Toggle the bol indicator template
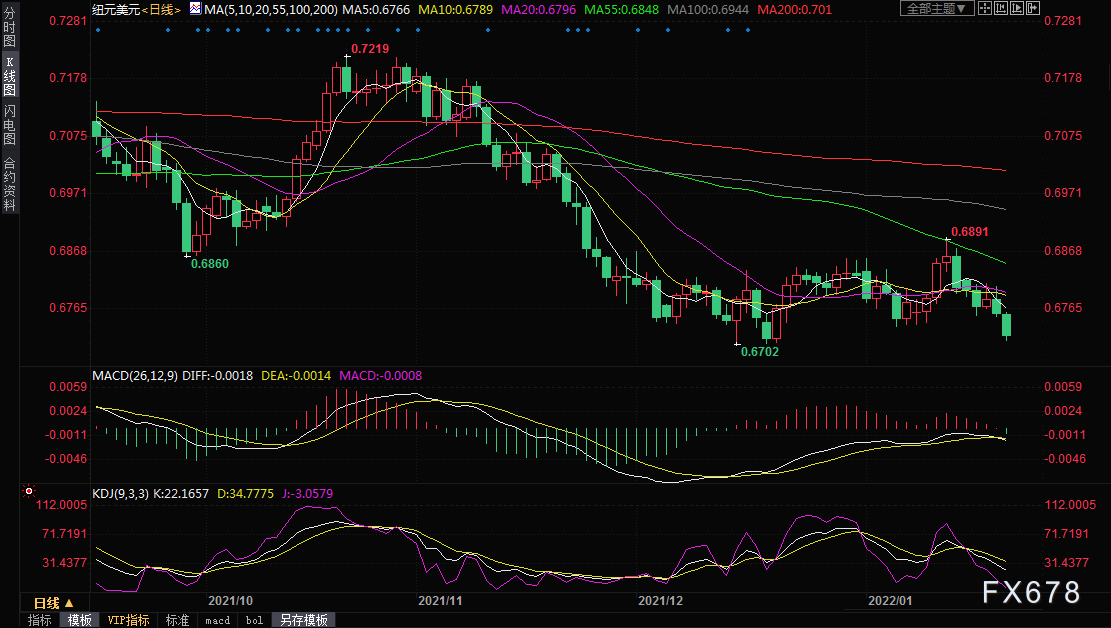The image size is (1111, 628). (254, 620)
